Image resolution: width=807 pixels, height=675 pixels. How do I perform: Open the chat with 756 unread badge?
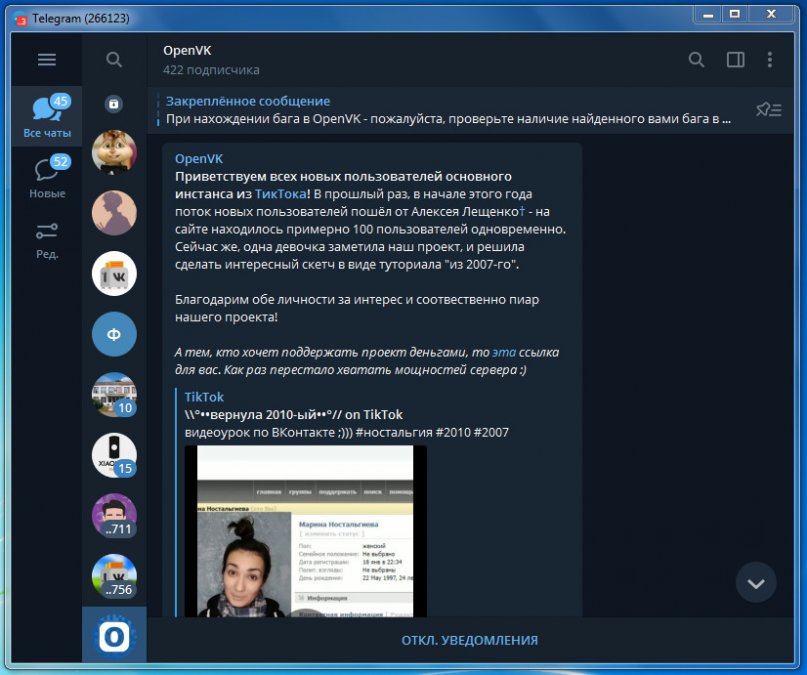(114, 577)
